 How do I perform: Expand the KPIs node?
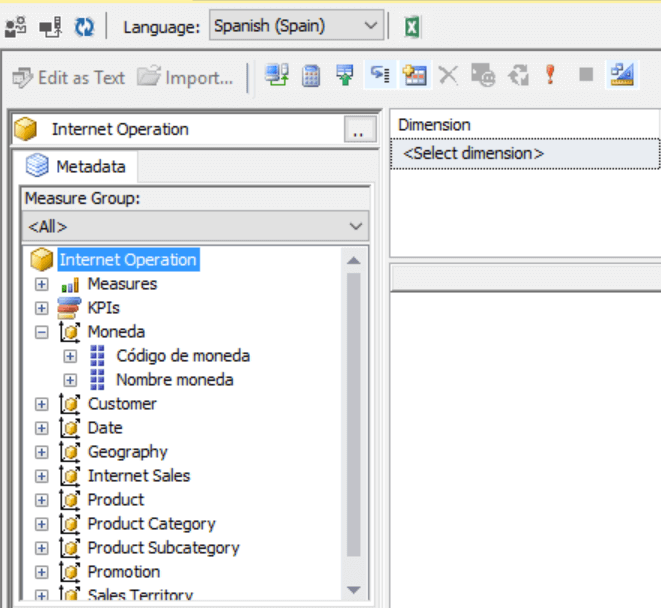click(x=41, y=308)
